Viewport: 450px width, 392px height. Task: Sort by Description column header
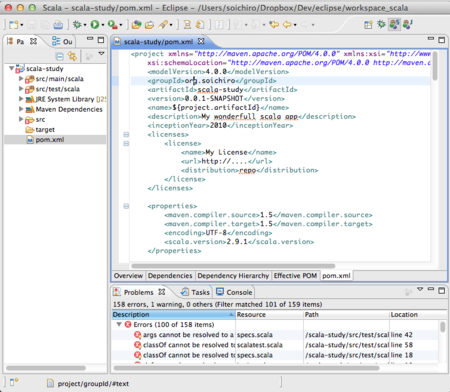[173, 315]
